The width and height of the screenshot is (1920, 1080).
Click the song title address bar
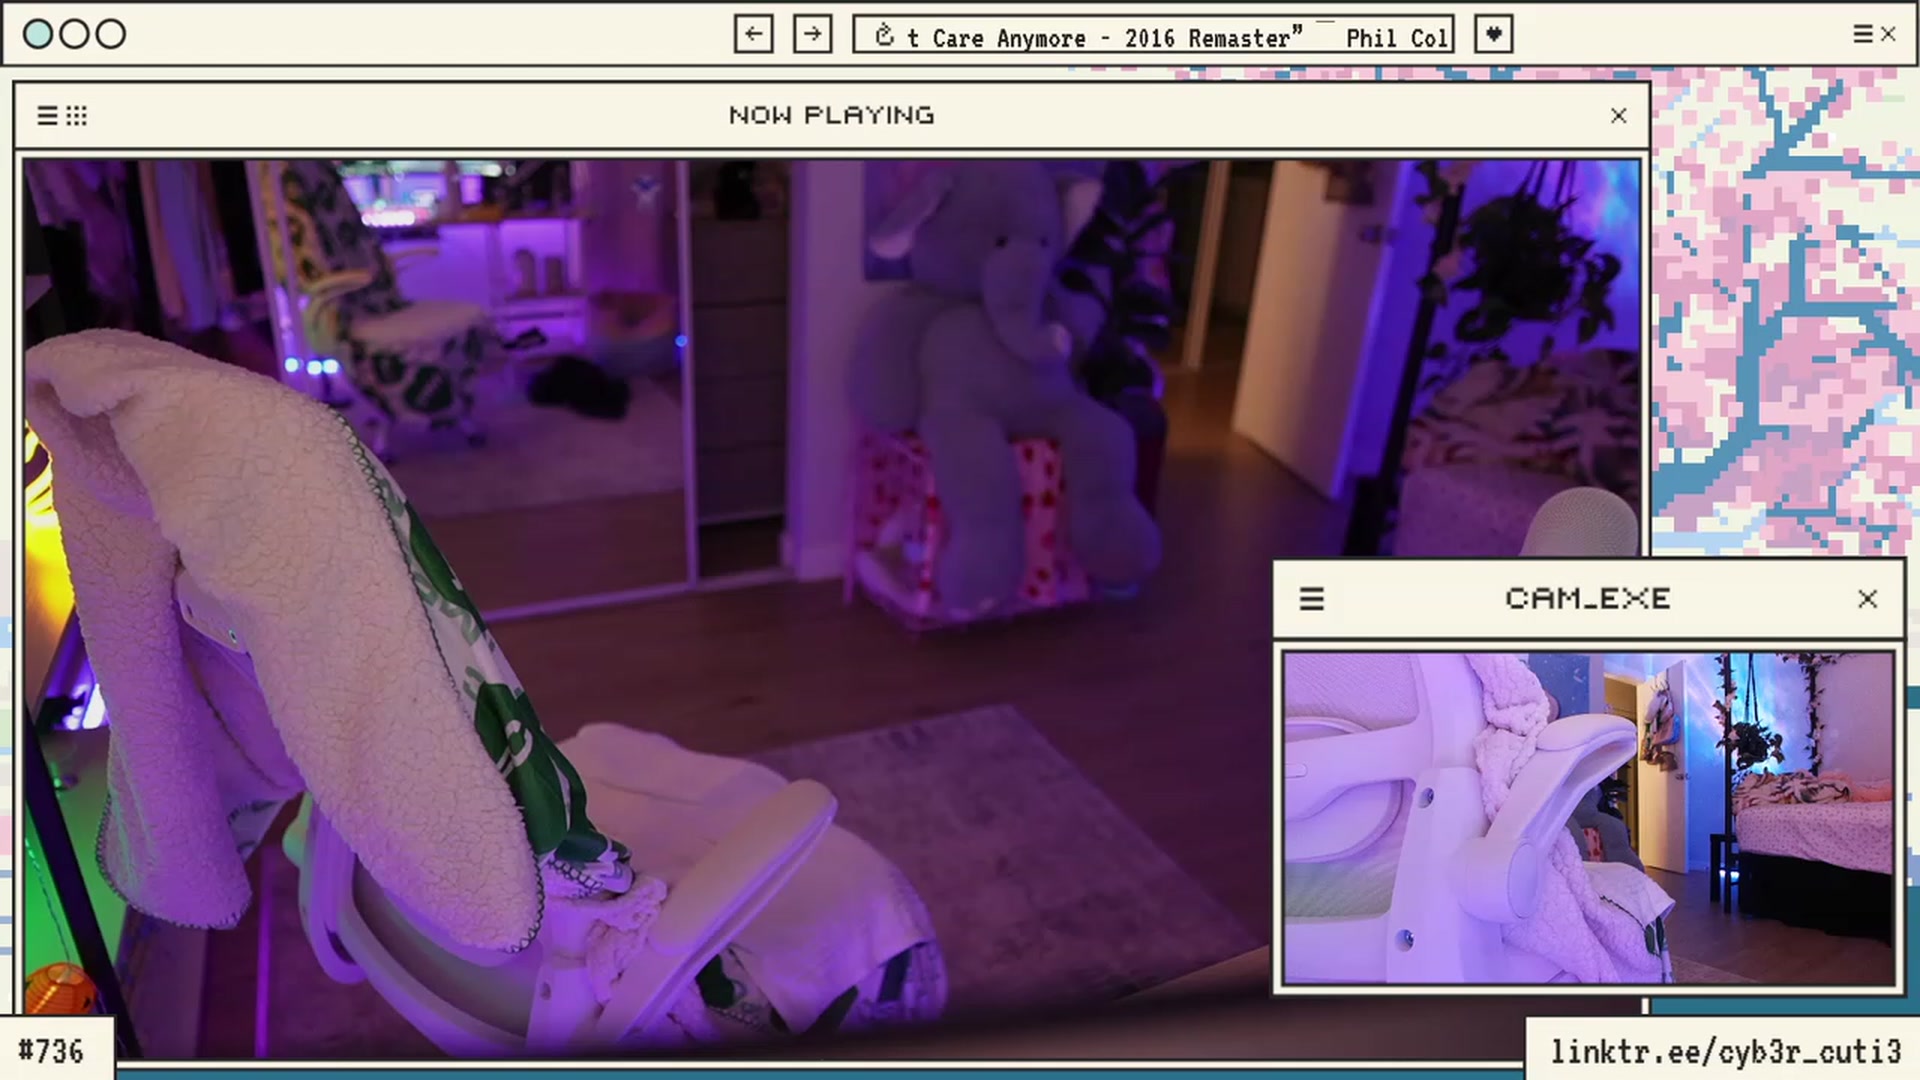click(1153, 34)
